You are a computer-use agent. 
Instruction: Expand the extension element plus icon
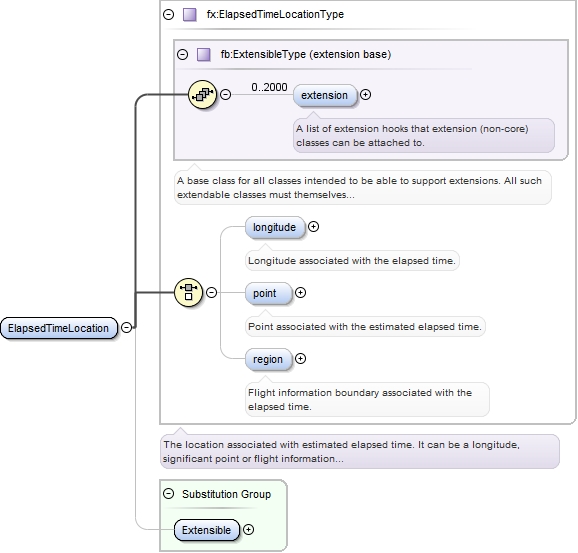pyautogui.click(x=365, y=95)
